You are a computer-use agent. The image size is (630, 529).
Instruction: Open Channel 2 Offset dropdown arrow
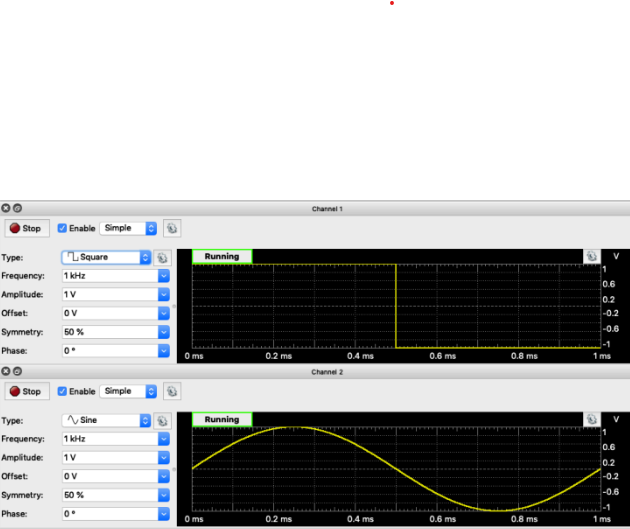[x=164, y=476]
